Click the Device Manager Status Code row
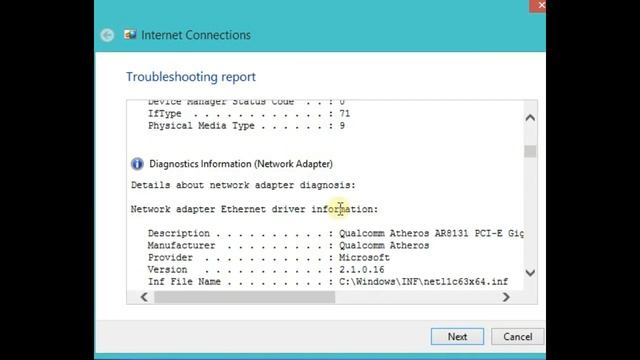Screen dimensions: 640x360 [x=247, y=102]
